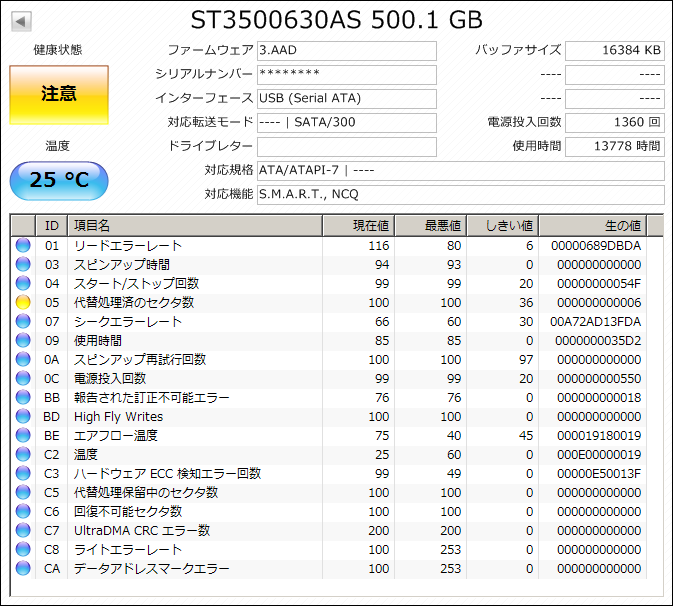Select the High Fly Writes row name
Screen dimensions: 673x606
point(118,416)
